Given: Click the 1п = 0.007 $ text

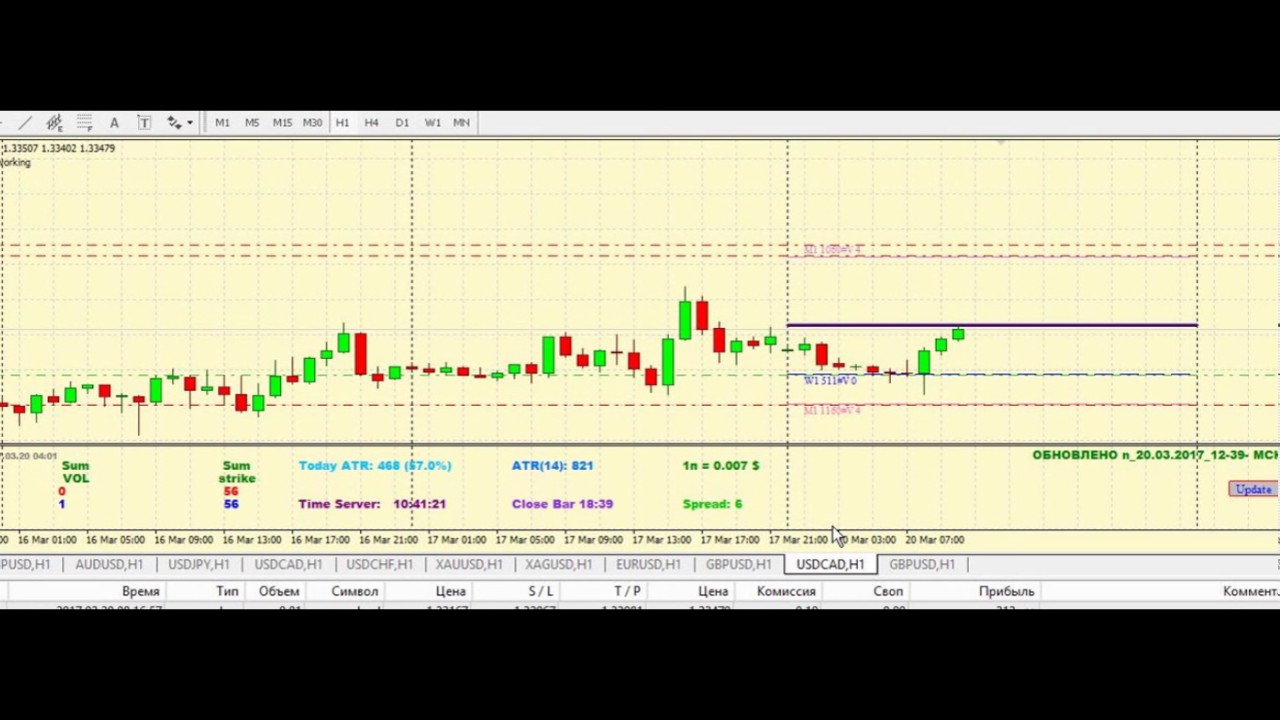Looking at the screenshot, I should [x=721, y=465].
